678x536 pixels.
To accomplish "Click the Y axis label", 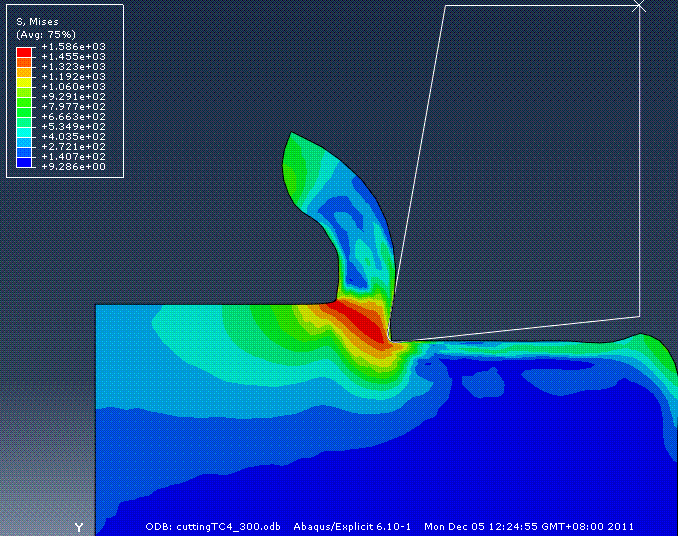I will point(79,527).
